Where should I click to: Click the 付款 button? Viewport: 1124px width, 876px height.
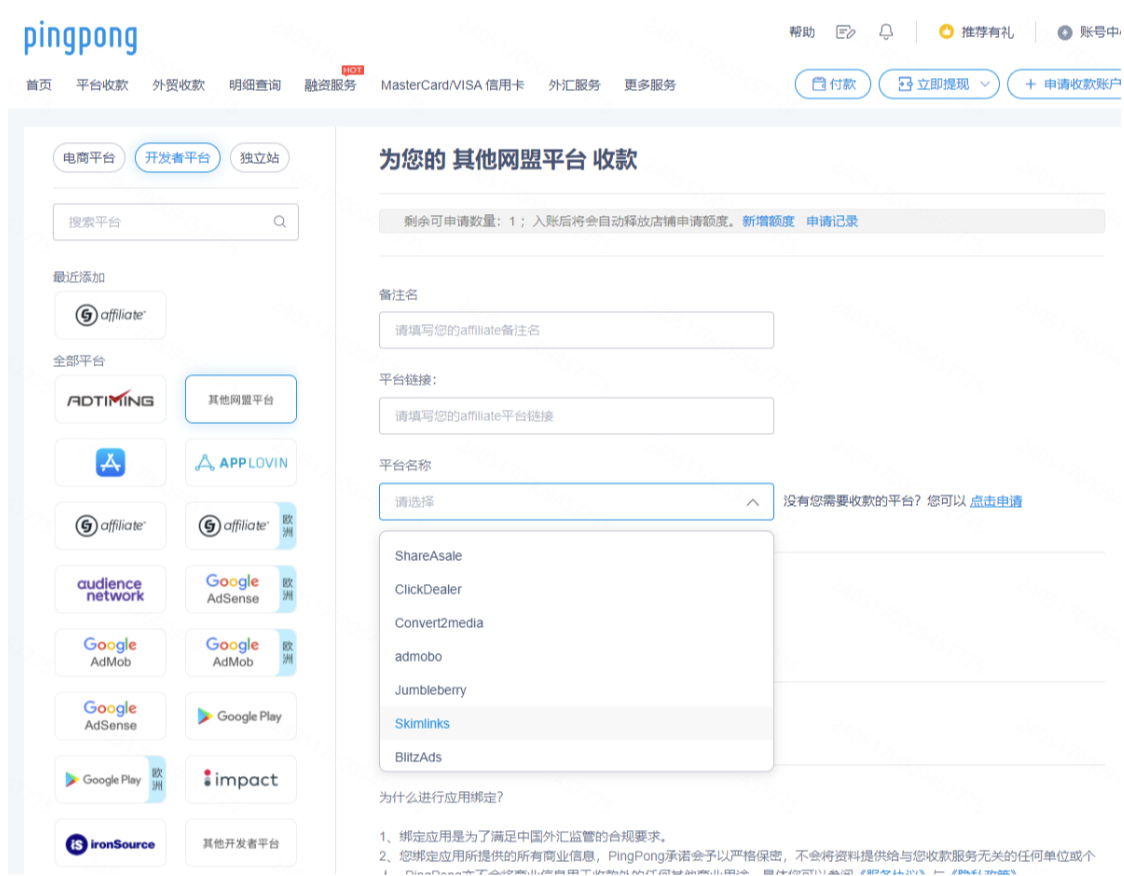(833, 85)
